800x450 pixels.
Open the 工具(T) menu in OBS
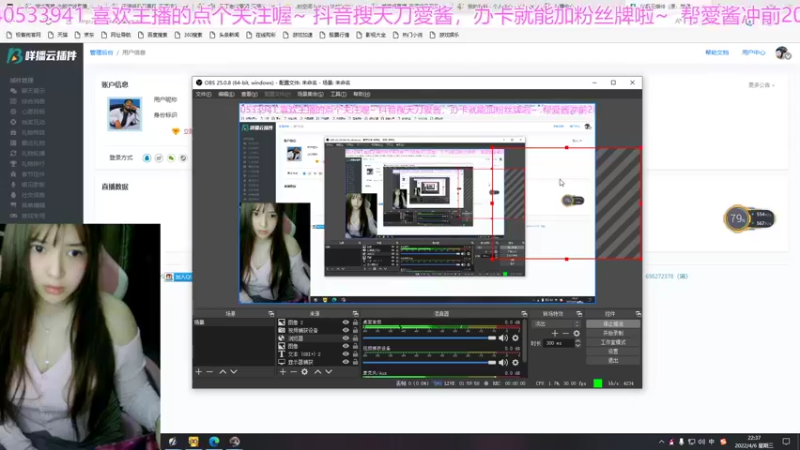(x=338, y=94)
